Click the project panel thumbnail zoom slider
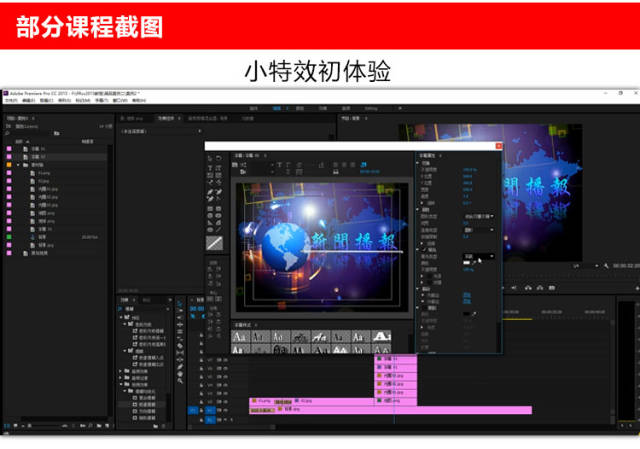640x449 pixels. pyautogui.click(x=46, y=426)
